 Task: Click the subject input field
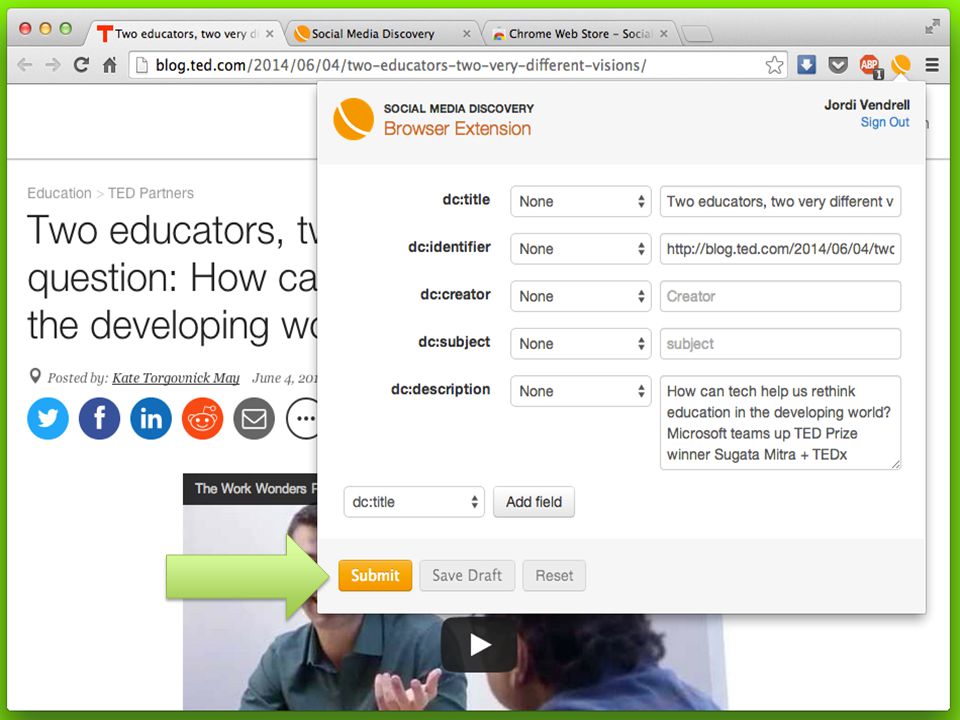[x=780, y=343]
